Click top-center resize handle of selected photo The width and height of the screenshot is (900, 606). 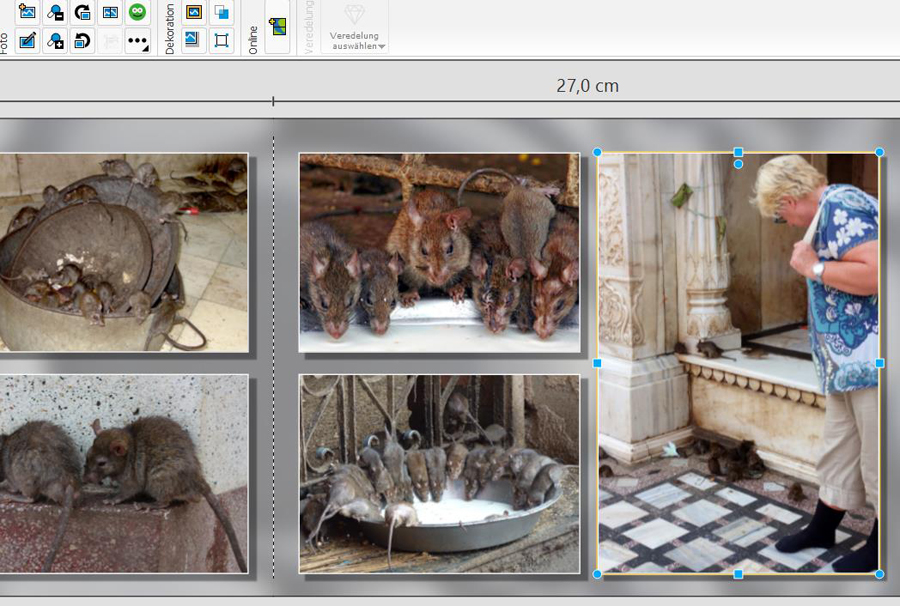point(738,153)
